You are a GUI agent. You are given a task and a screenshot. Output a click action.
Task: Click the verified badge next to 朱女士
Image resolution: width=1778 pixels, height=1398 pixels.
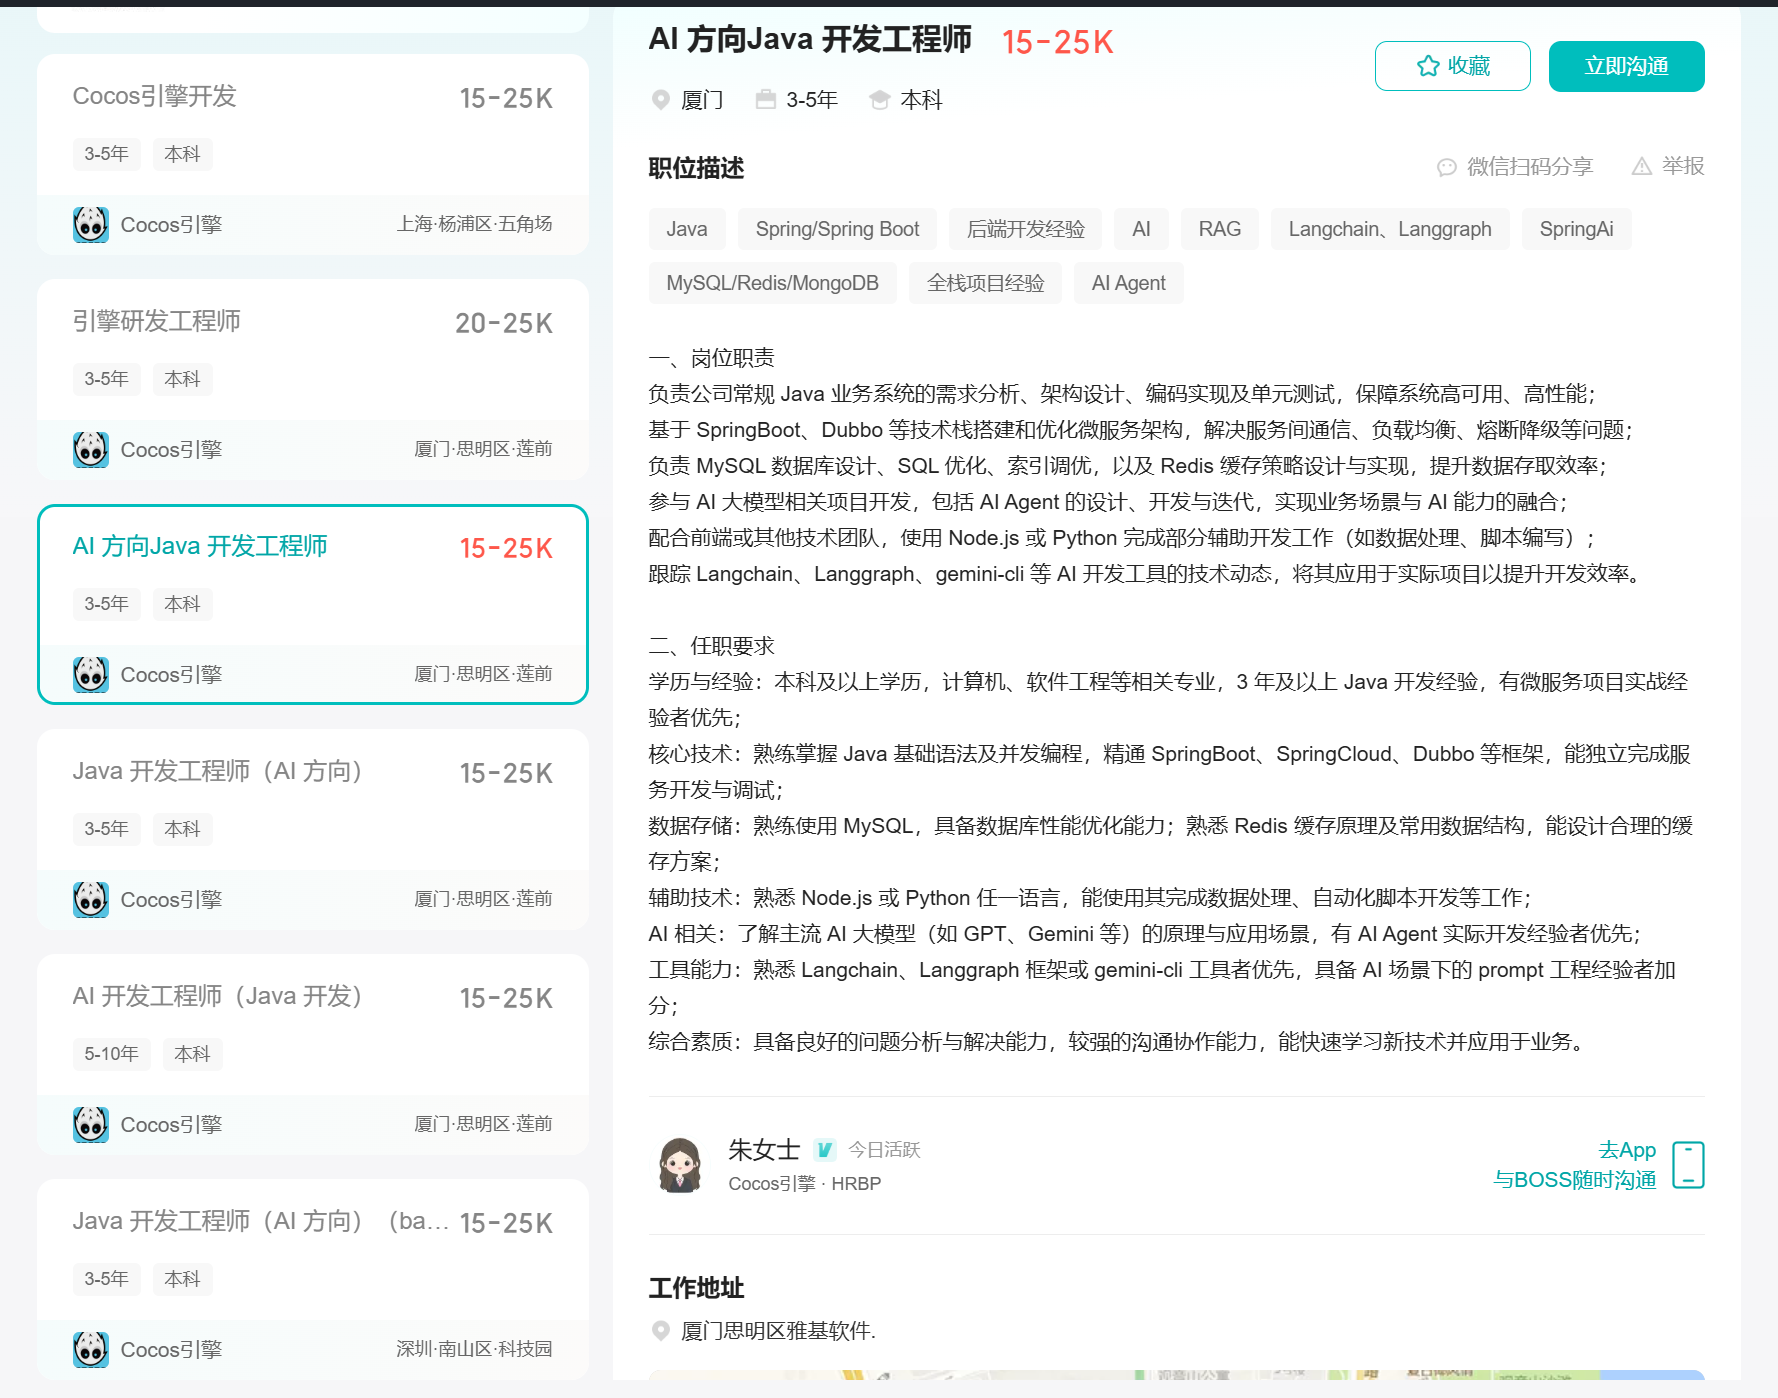coord(824,1150)
